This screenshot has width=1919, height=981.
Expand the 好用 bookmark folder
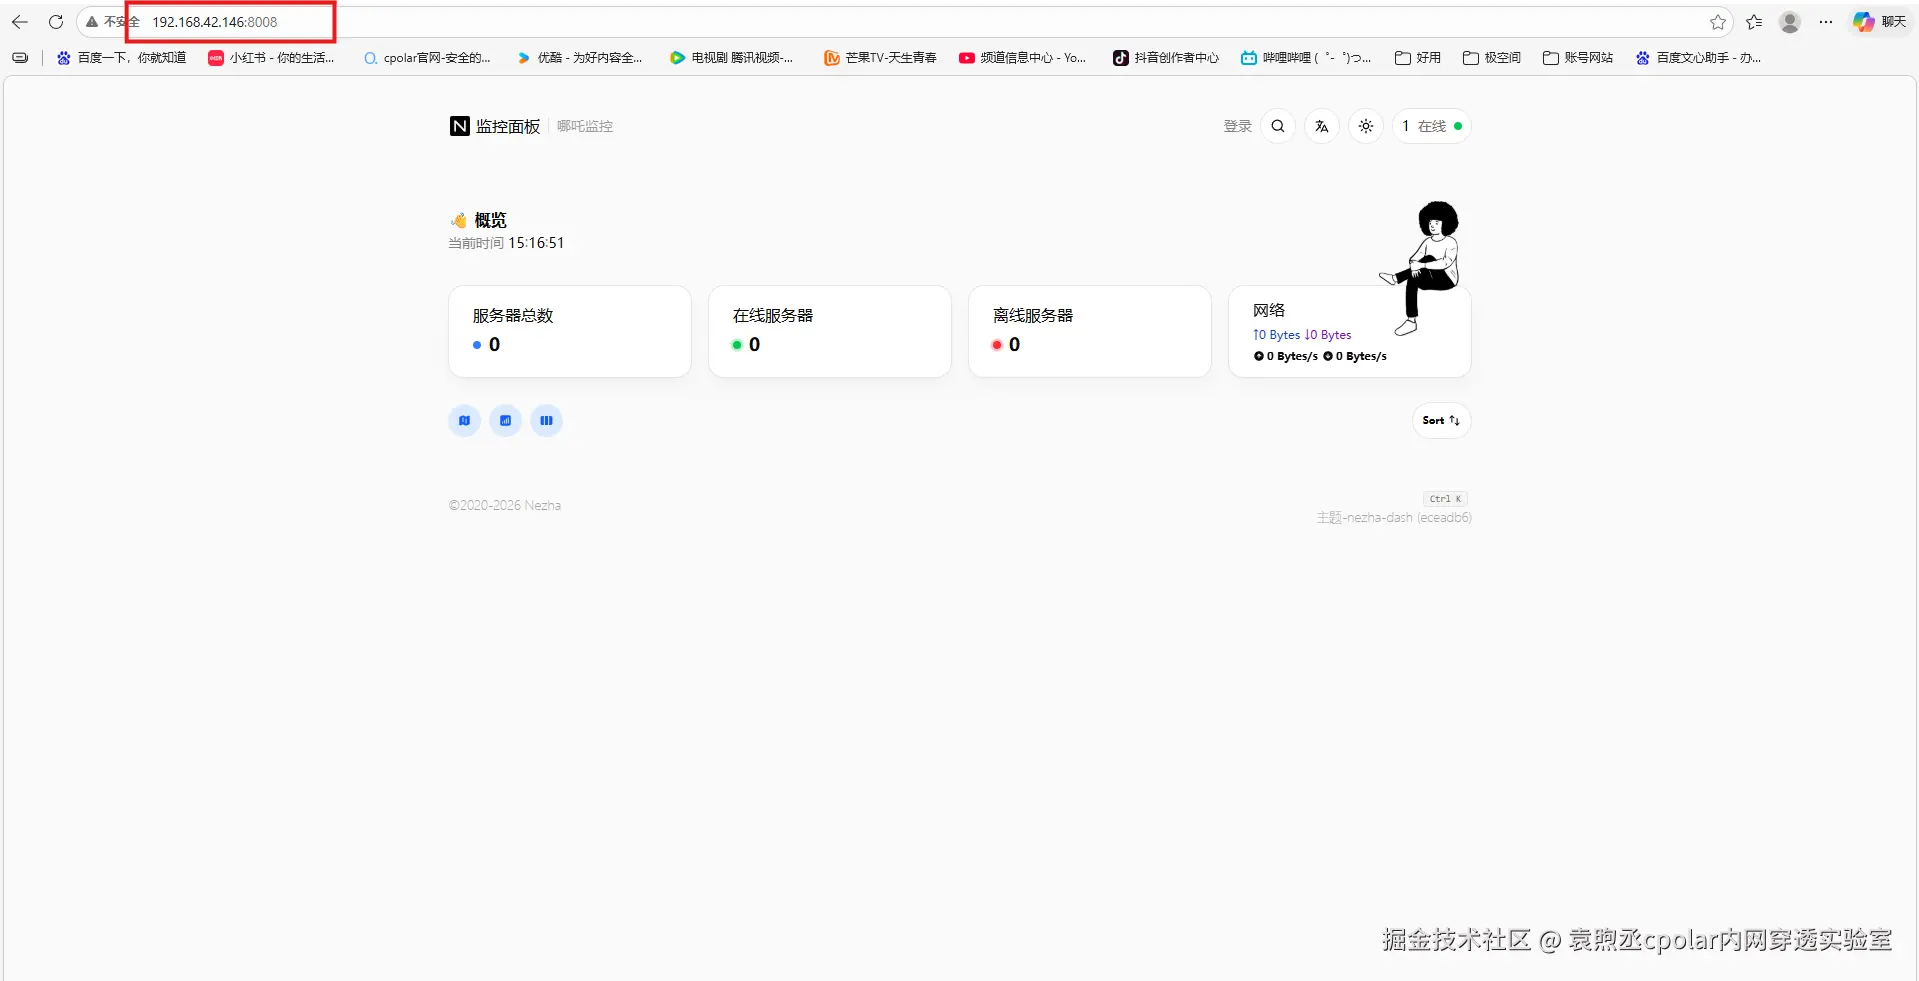tap(1418, 58)
